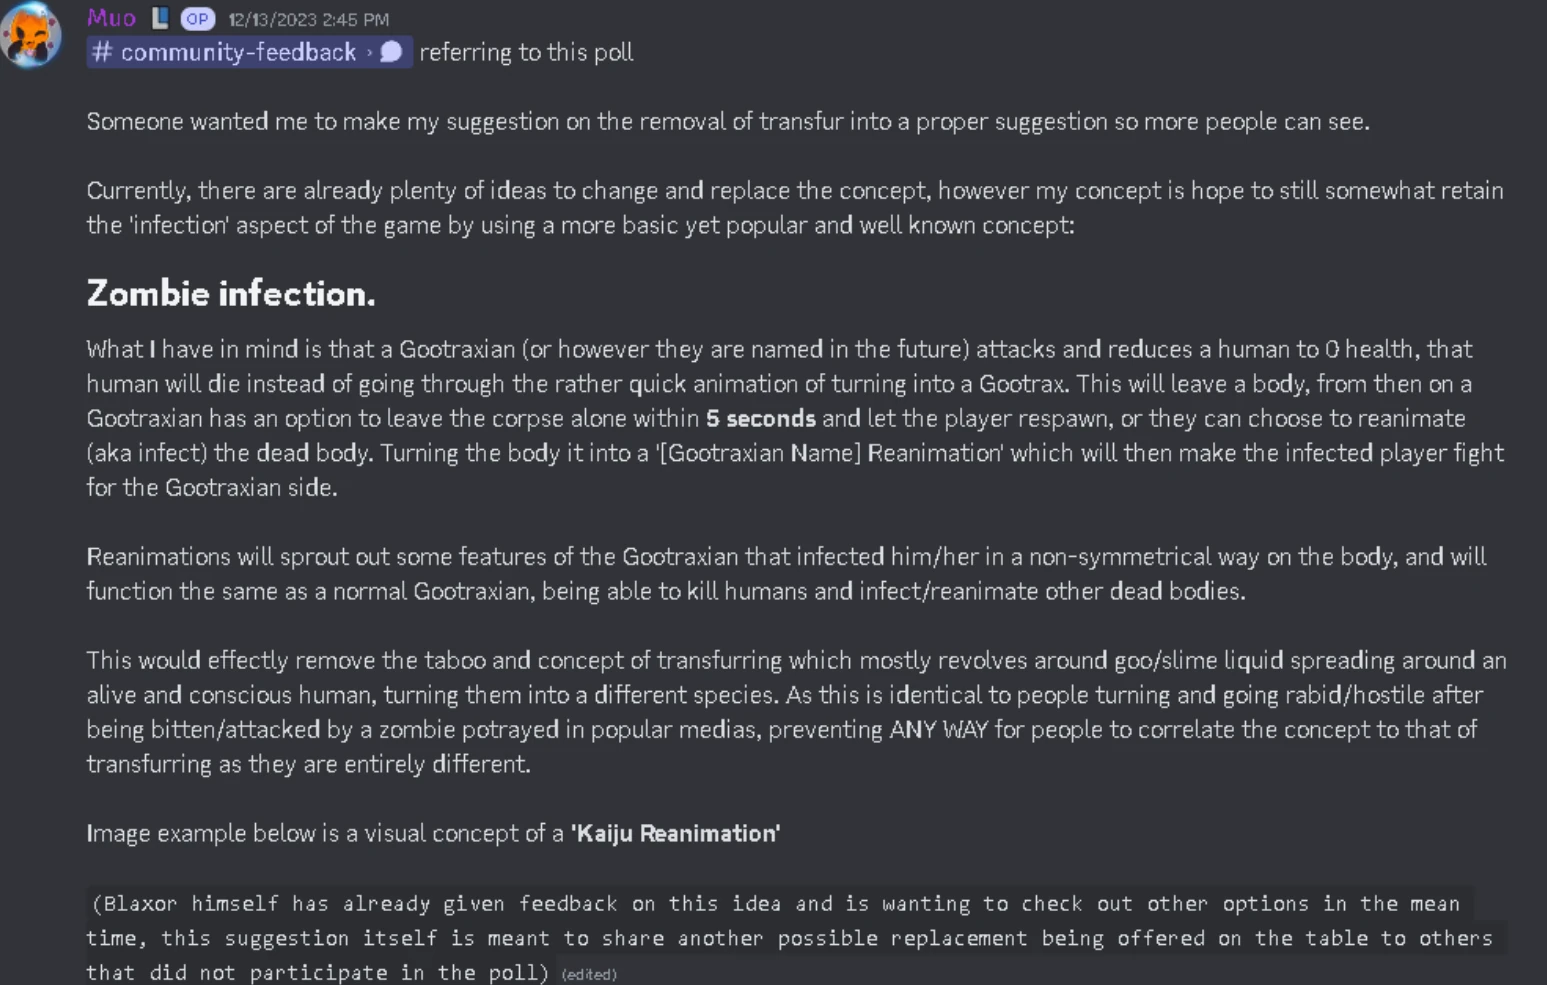Click the paragraph starting 'Someone wanted me'
Viewport: 1547px width, 985px height.
coord(727,121)
